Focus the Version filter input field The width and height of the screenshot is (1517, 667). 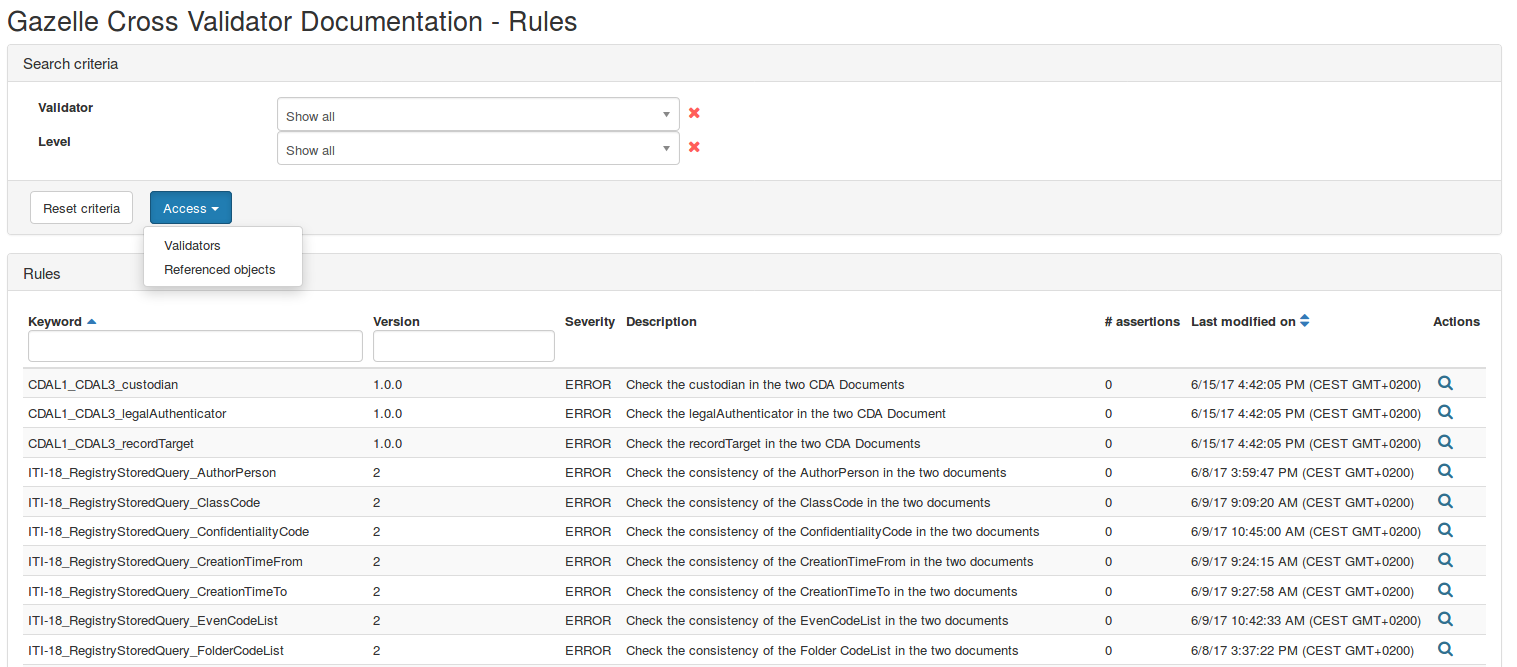(463, 346)
